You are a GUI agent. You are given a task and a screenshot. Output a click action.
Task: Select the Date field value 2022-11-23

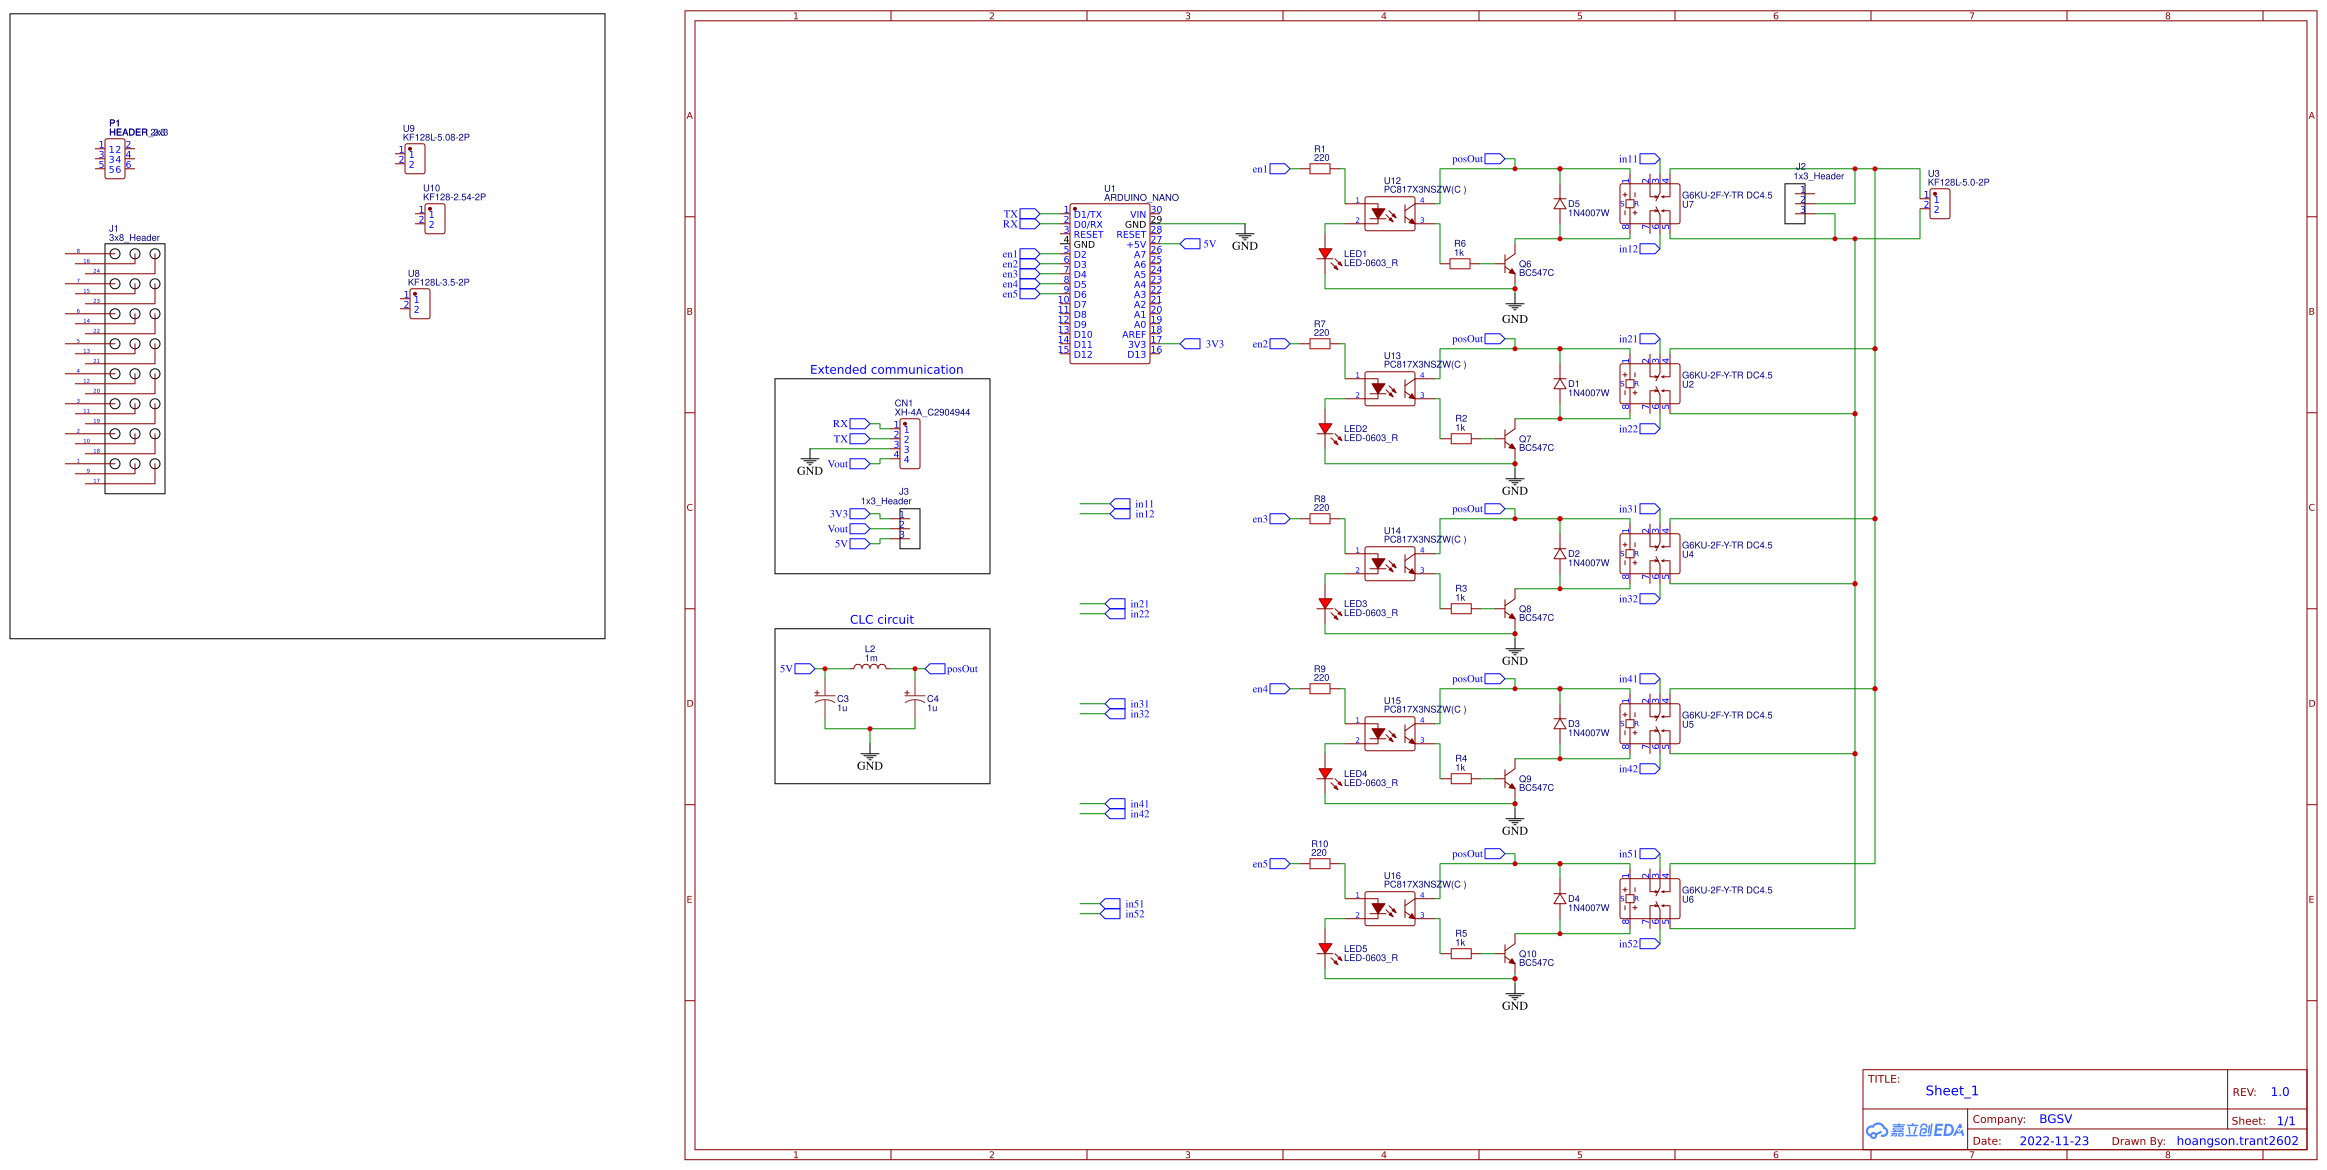click(2055, 1140)
